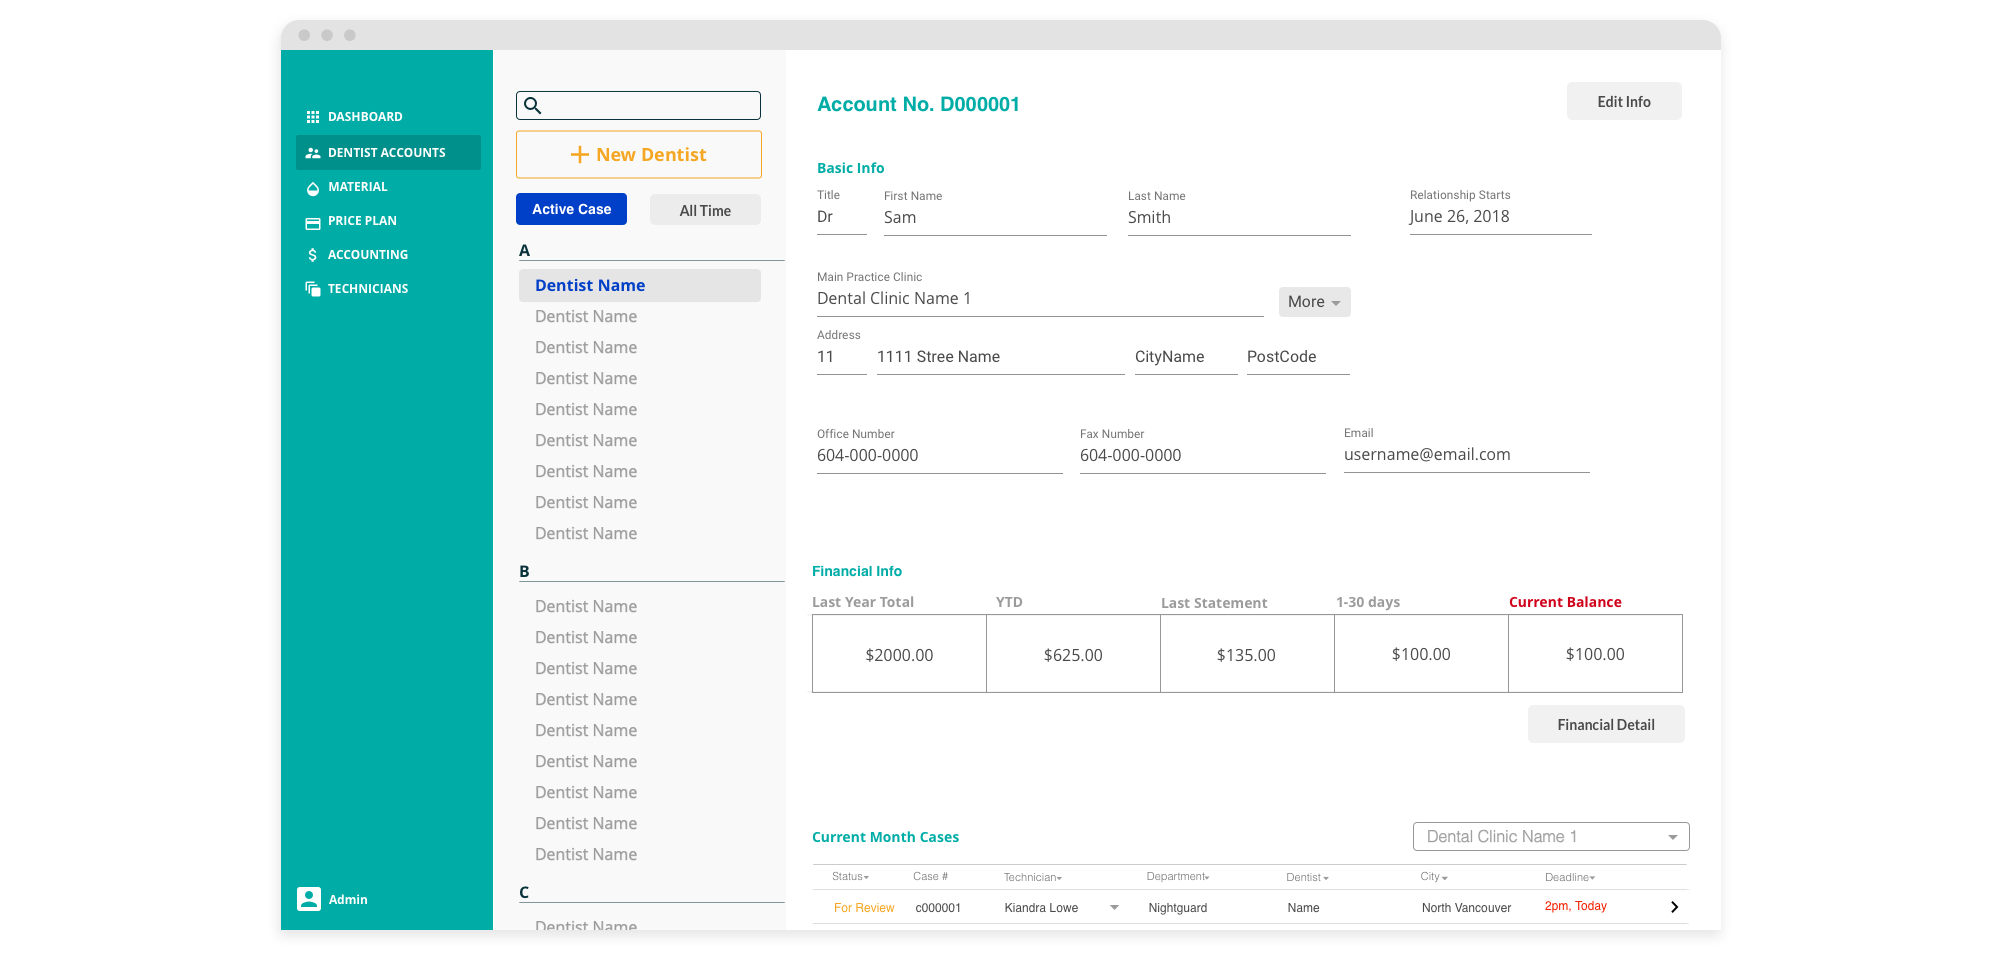The height and width of the screenshot is (953, 2000).
Task: Open the Price Plan section
Action: [x=363, y=220]
